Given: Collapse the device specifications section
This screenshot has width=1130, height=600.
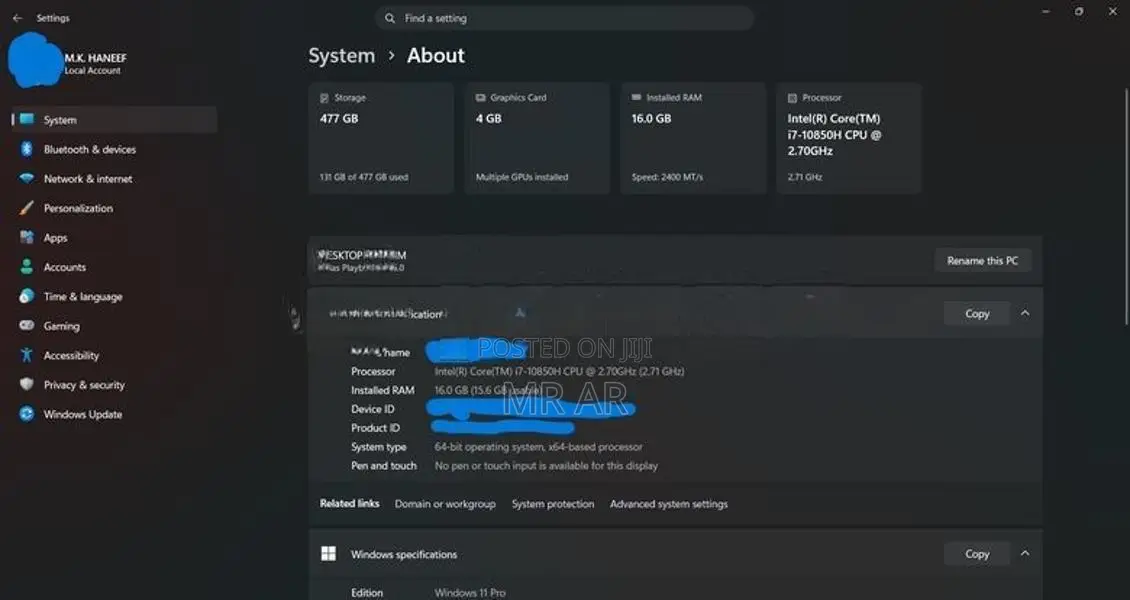Looking at the screenshot, I should point(1025,313).
